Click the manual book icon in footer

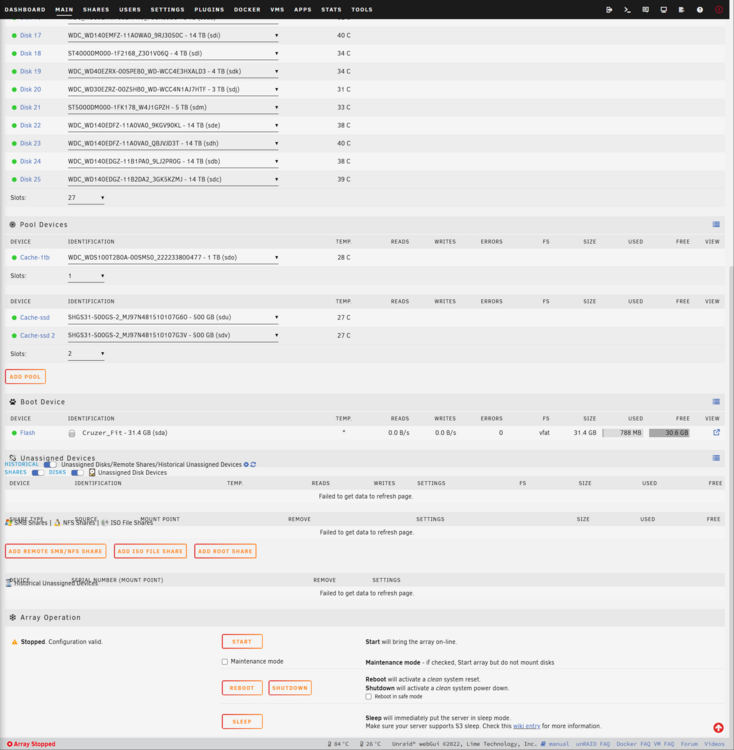[543, 744]
